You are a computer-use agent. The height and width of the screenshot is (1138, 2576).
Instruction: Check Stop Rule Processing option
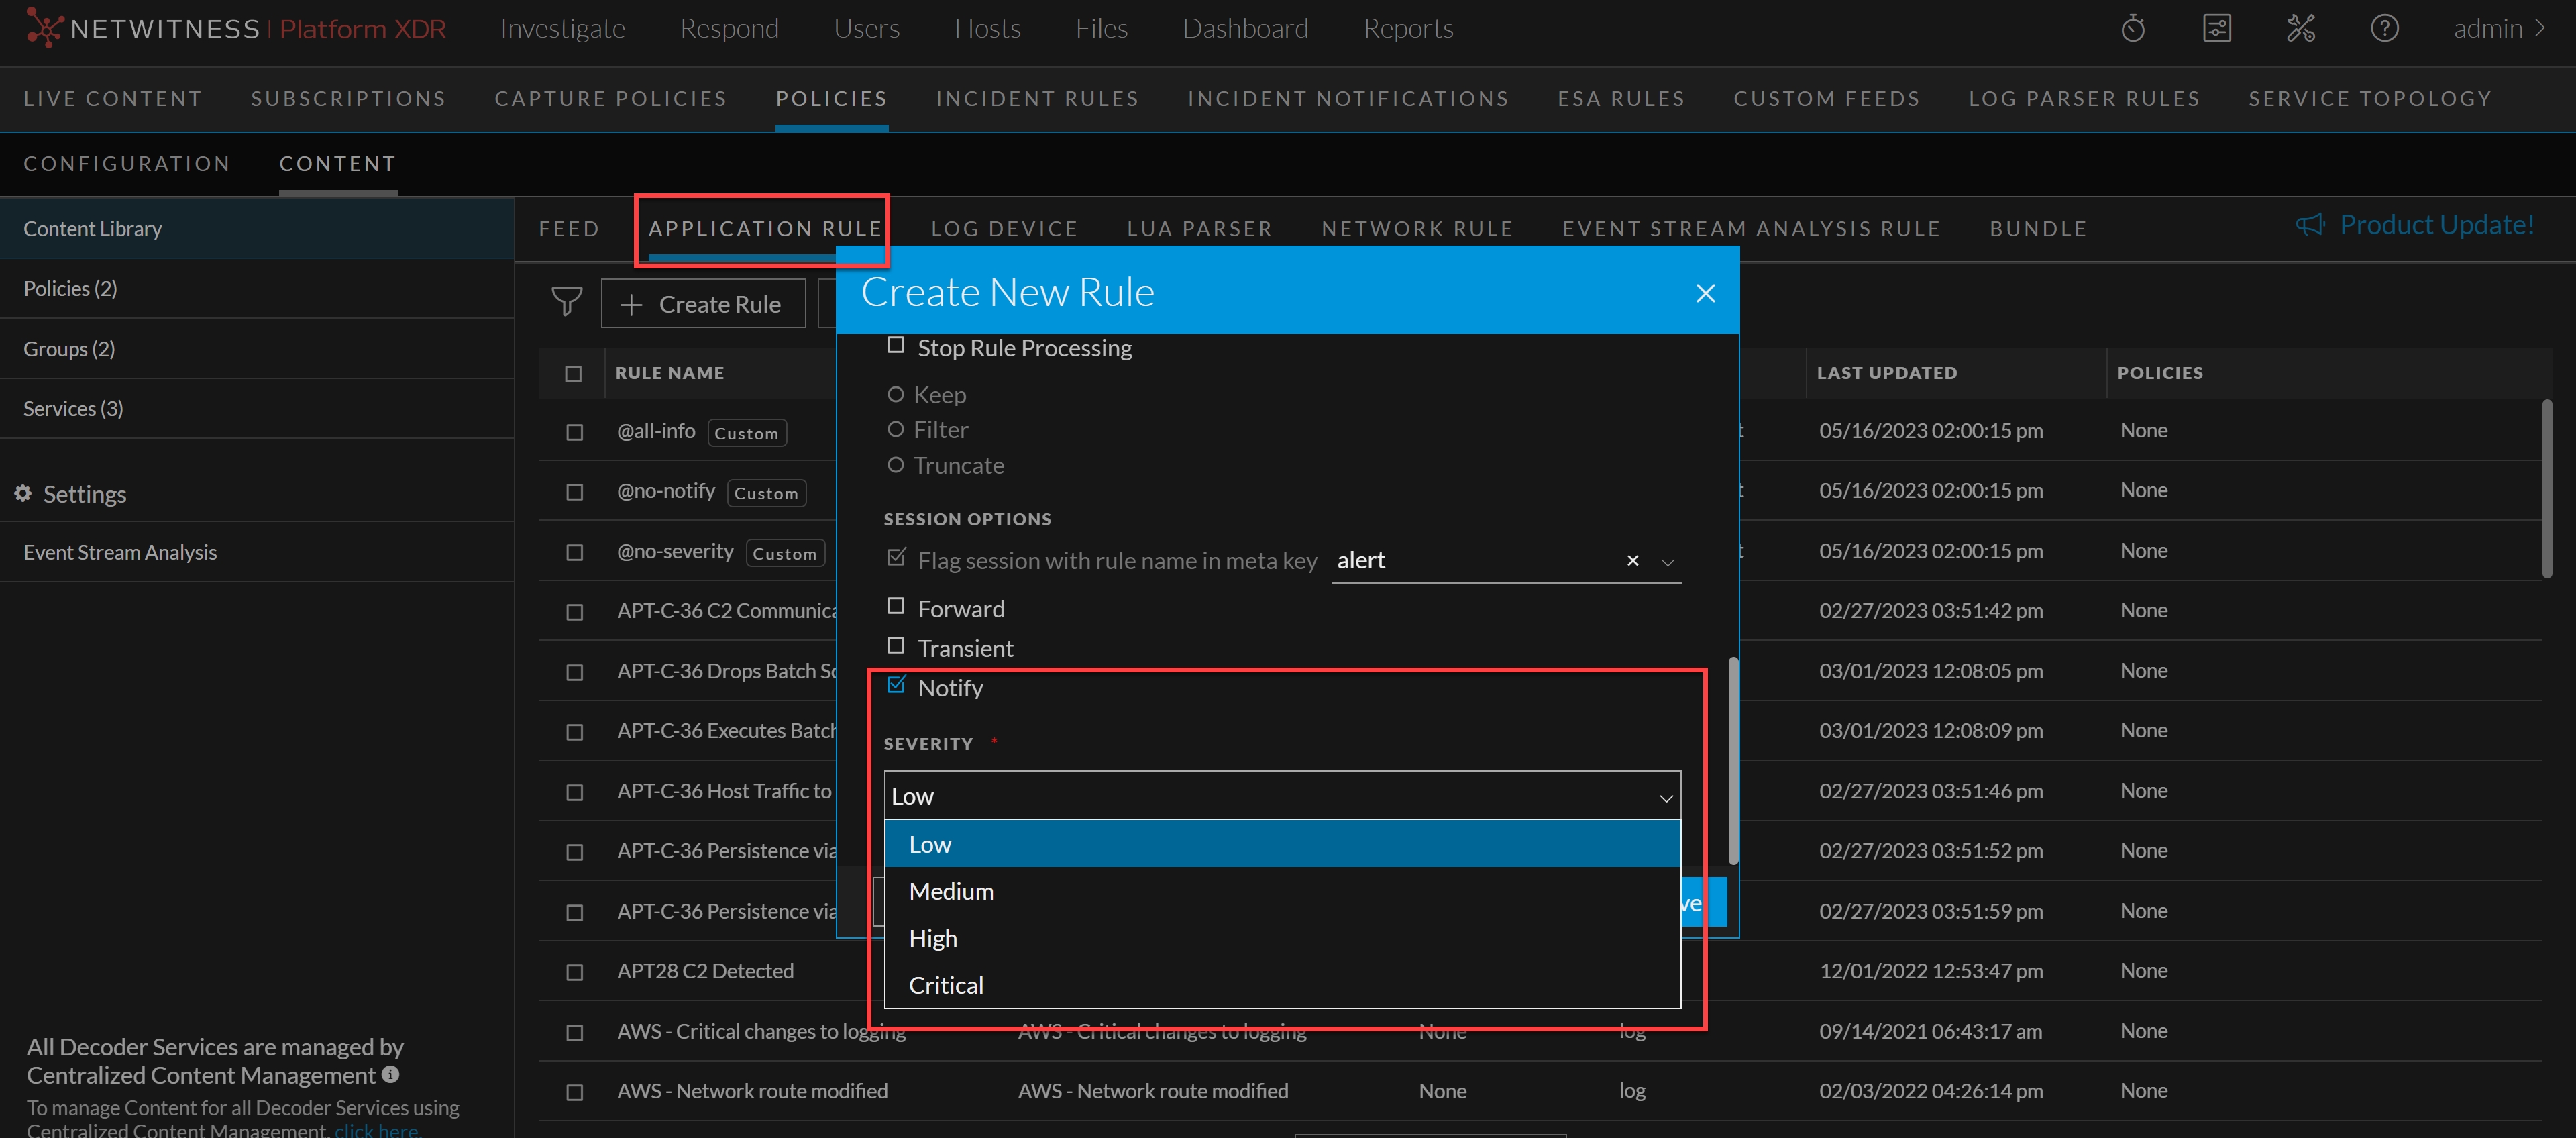click(895, 346)
